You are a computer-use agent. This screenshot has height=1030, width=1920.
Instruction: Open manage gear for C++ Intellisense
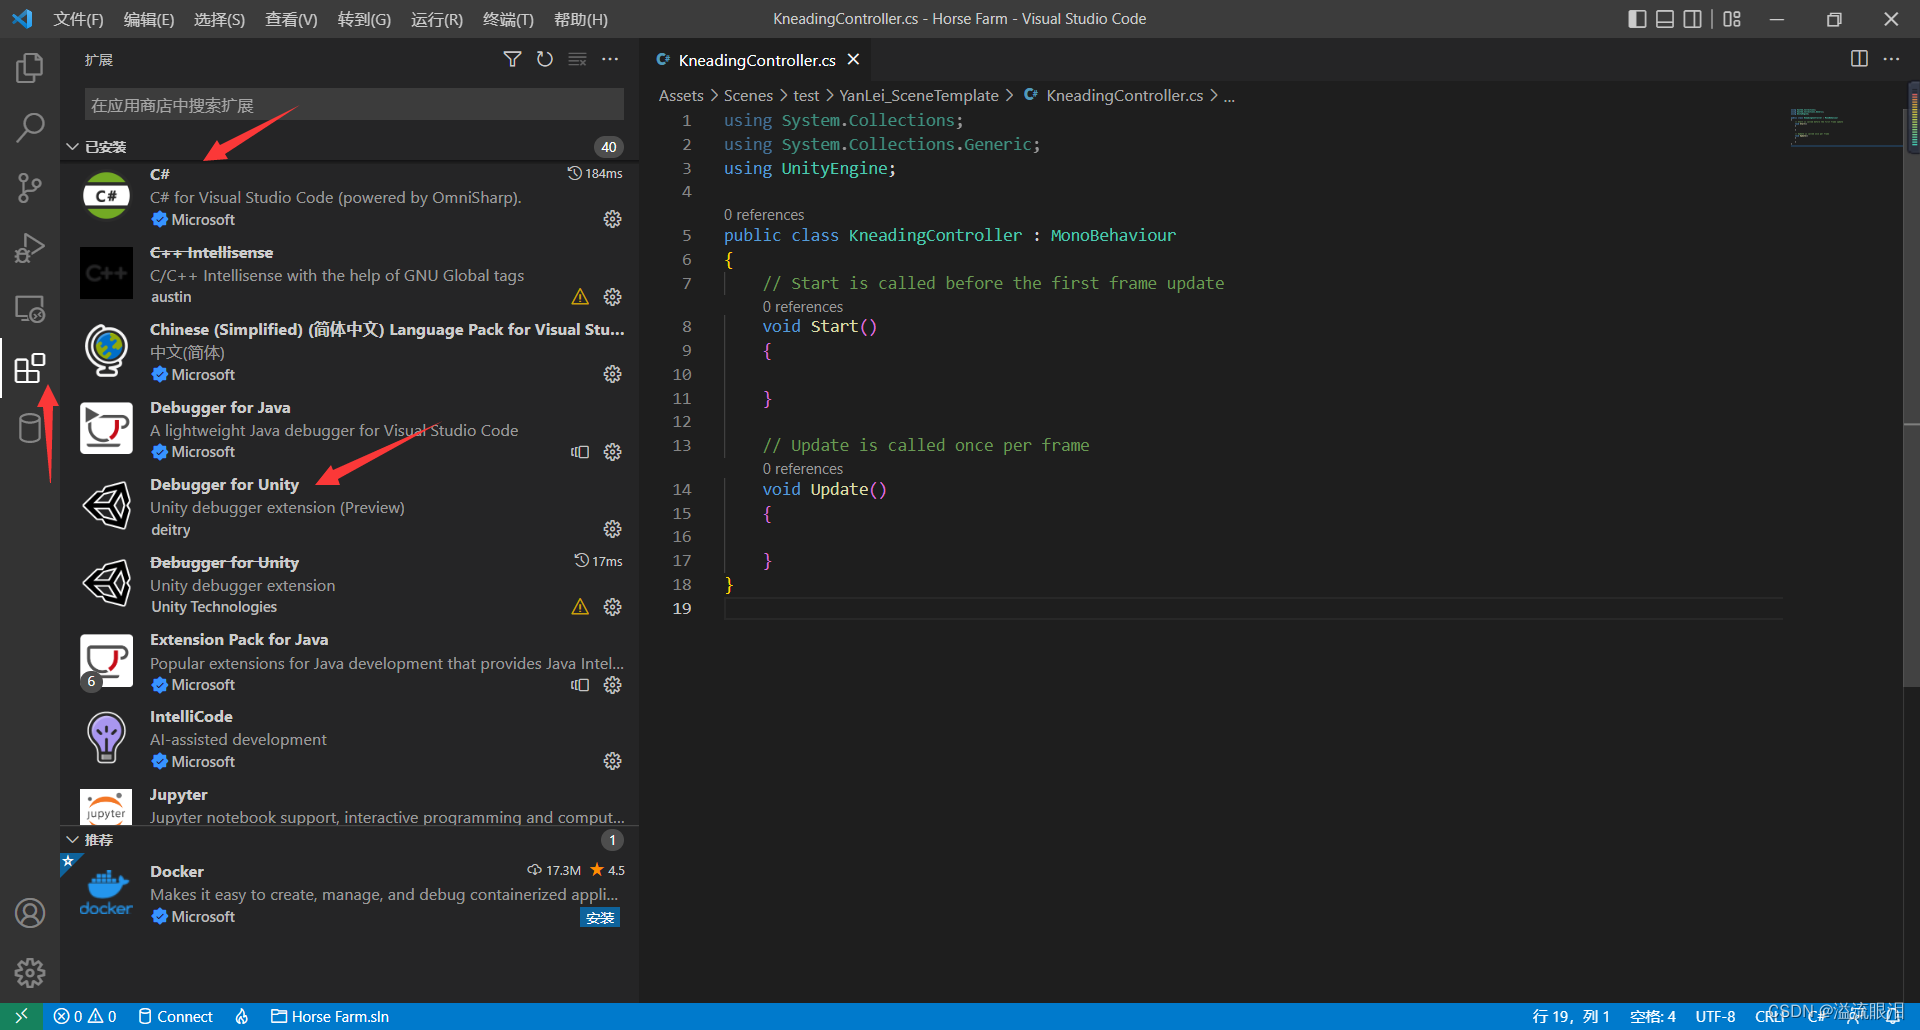[613, 297]
